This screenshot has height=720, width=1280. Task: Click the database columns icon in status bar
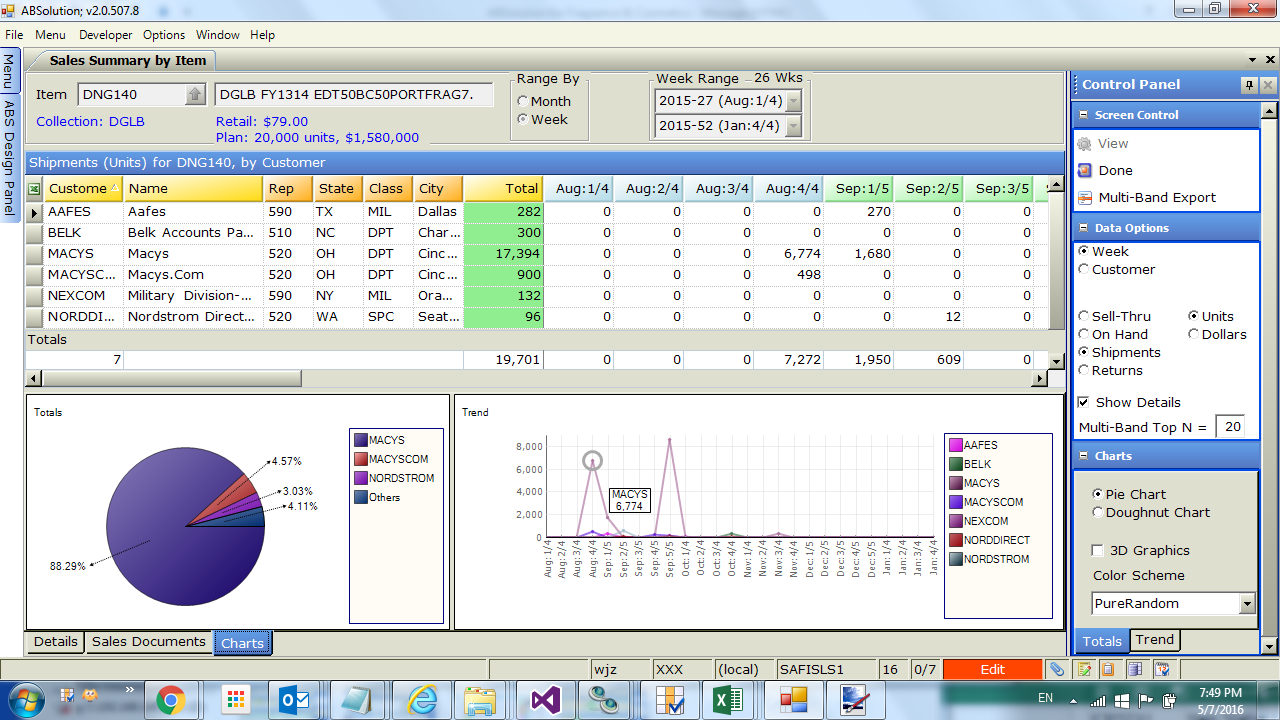(x=1135, y=669)
